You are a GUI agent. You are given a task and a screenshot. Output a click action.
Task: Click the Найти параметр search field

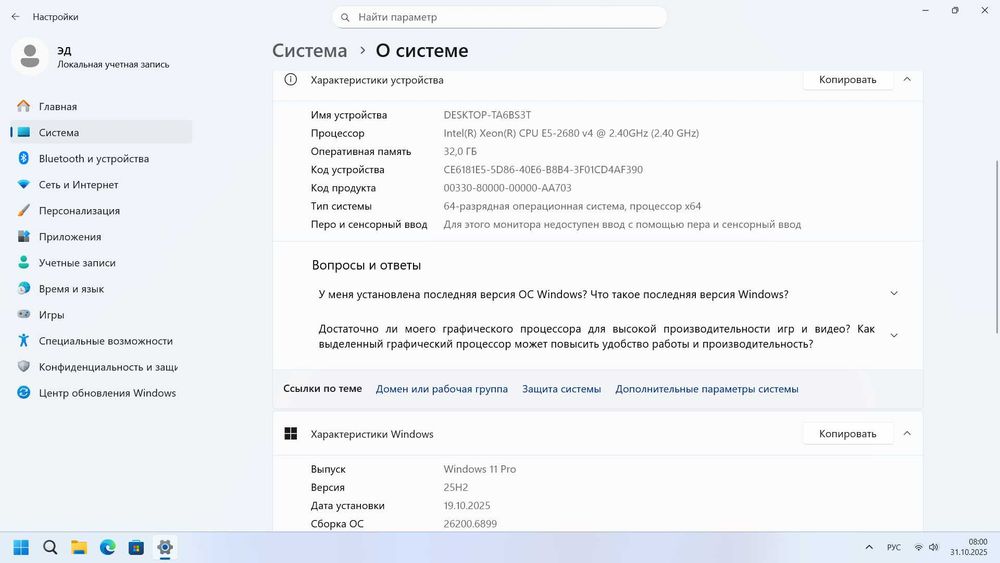click(499, 17)
